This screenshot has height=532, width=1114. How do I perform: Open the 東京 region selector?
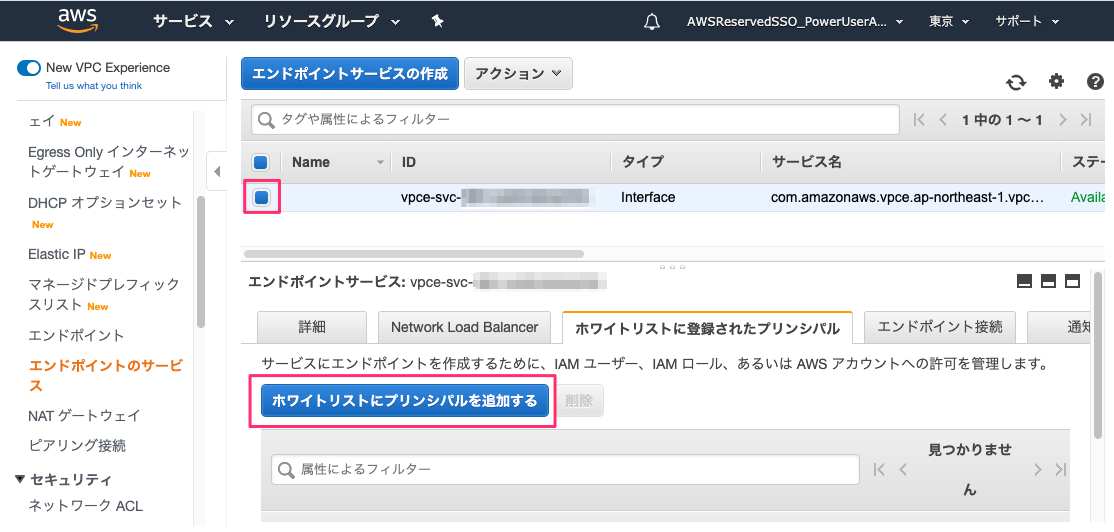947,21
